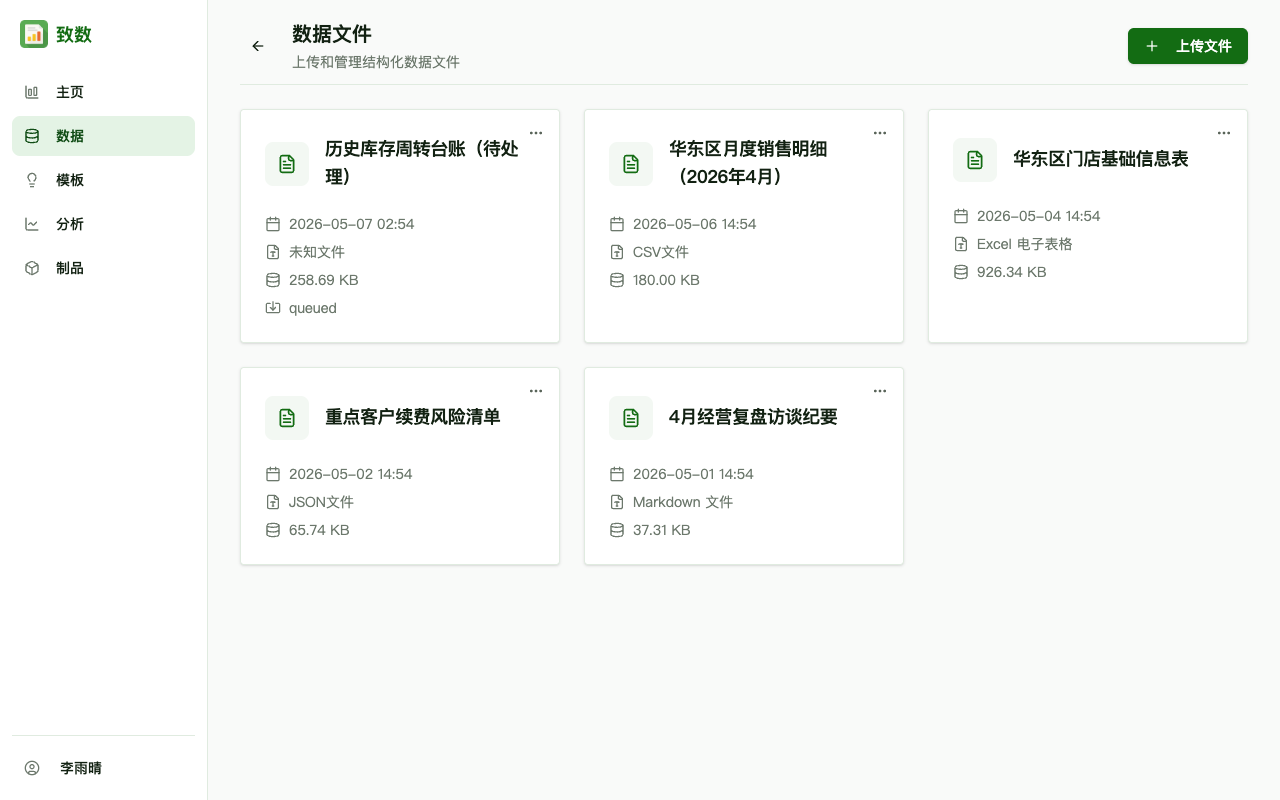
Task: Click database icon beside 926.34 KB
Action: (x=961, y=272)
